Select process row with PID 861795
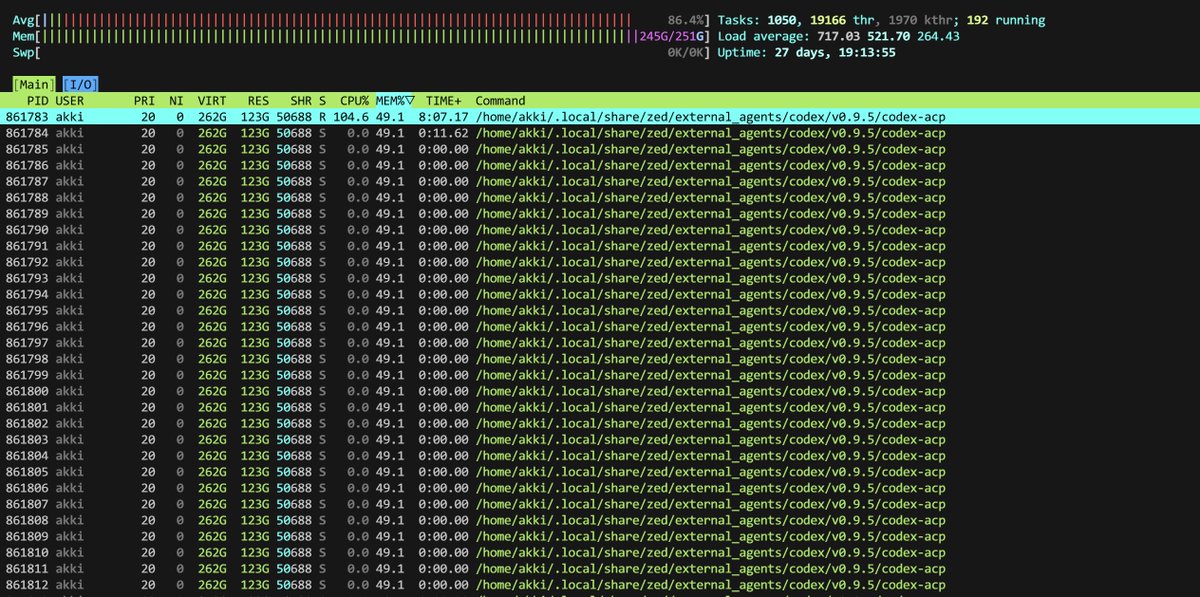The image size is (1200, 597). 600,310
